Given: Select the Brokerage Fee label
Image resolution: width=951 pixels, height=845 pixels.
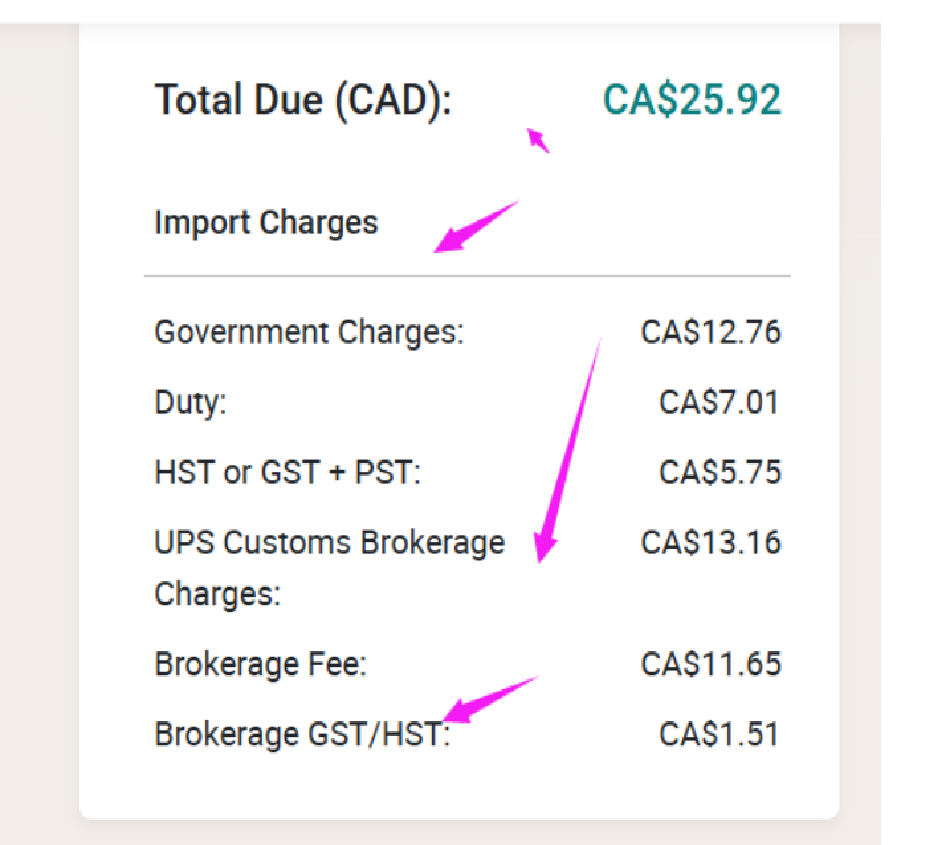Looking at the screenshot, I should (x=261, y=664).
